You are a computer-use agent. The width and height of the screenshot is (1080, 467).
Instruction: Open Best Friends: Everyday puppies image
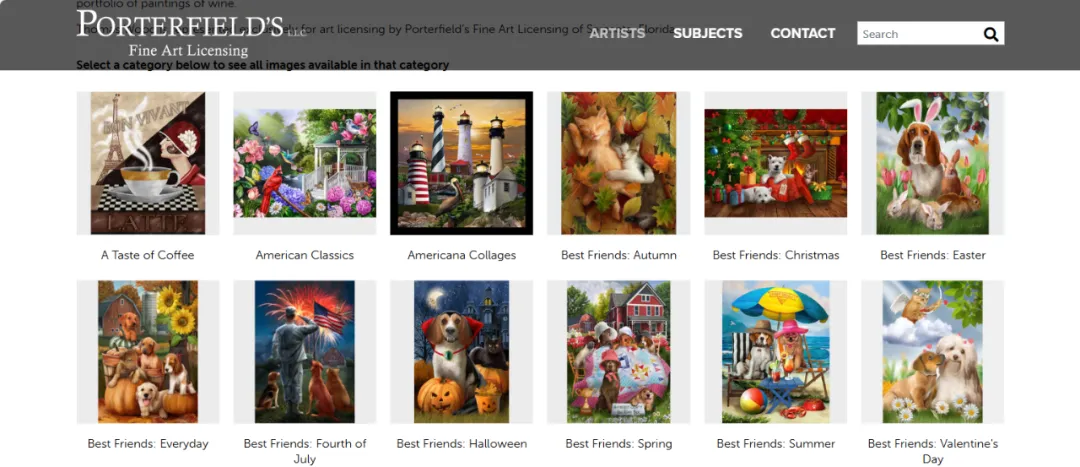[148, 351]
